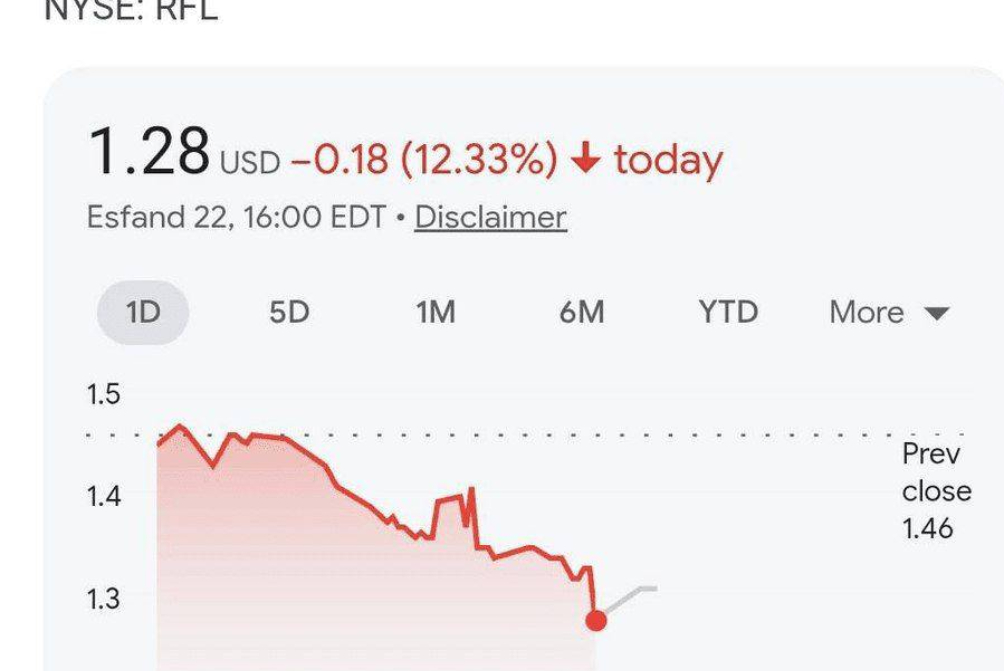
Task: Click the gray after-hours line segment
Action: (630, 598)
